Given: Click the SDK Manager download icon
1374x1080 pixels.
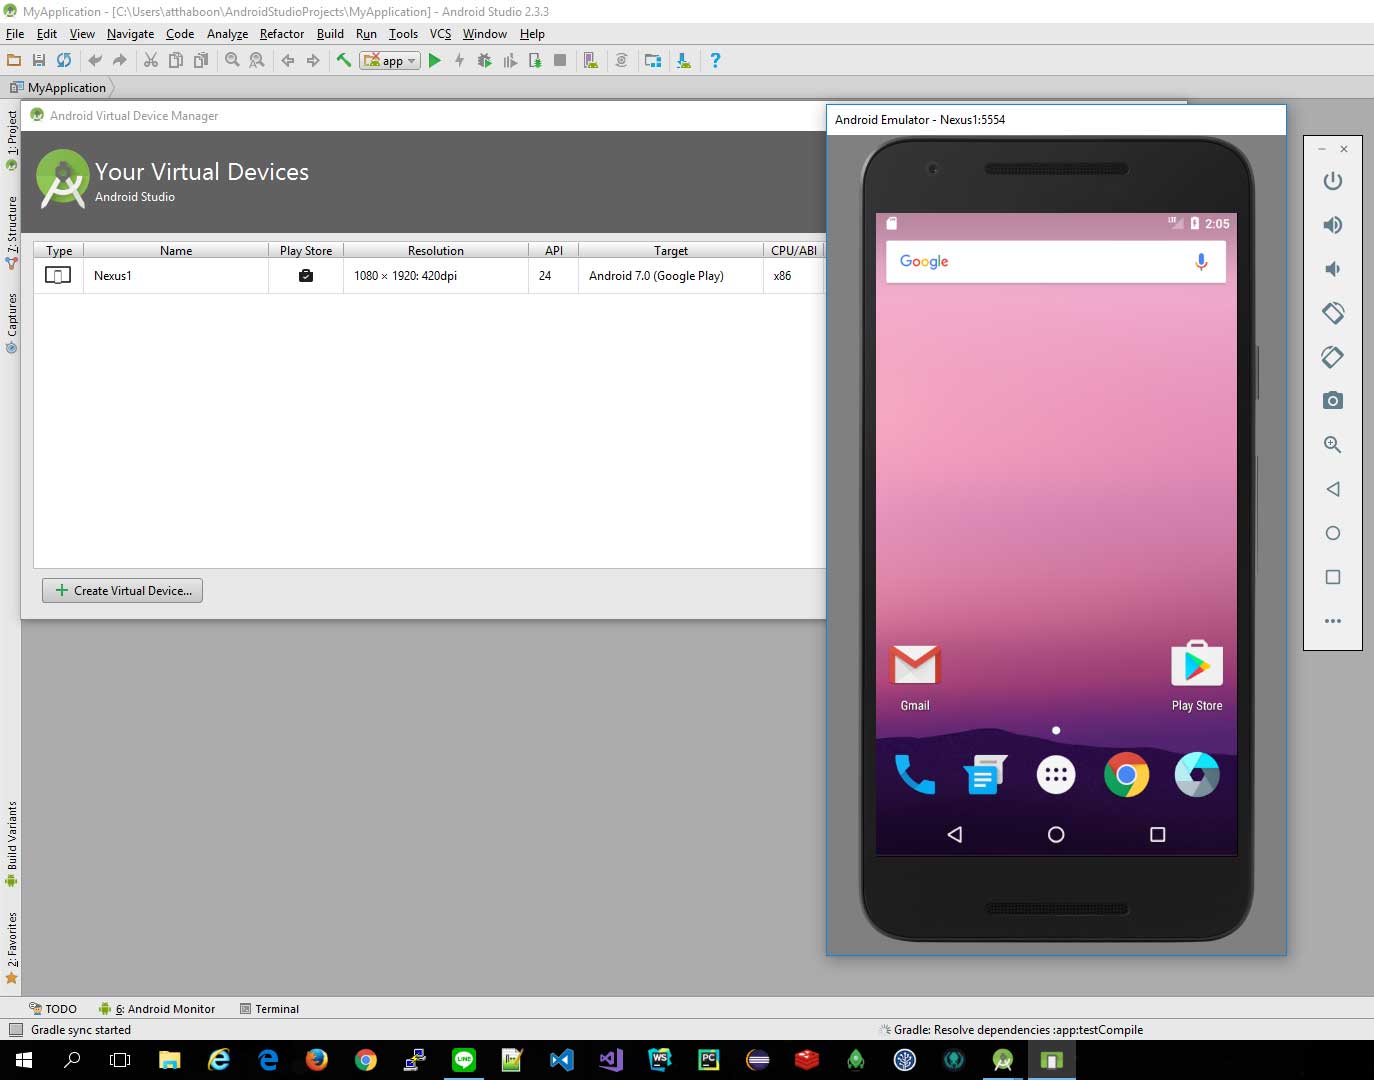Looking at the screenshot, I should (x=684, y=60).
